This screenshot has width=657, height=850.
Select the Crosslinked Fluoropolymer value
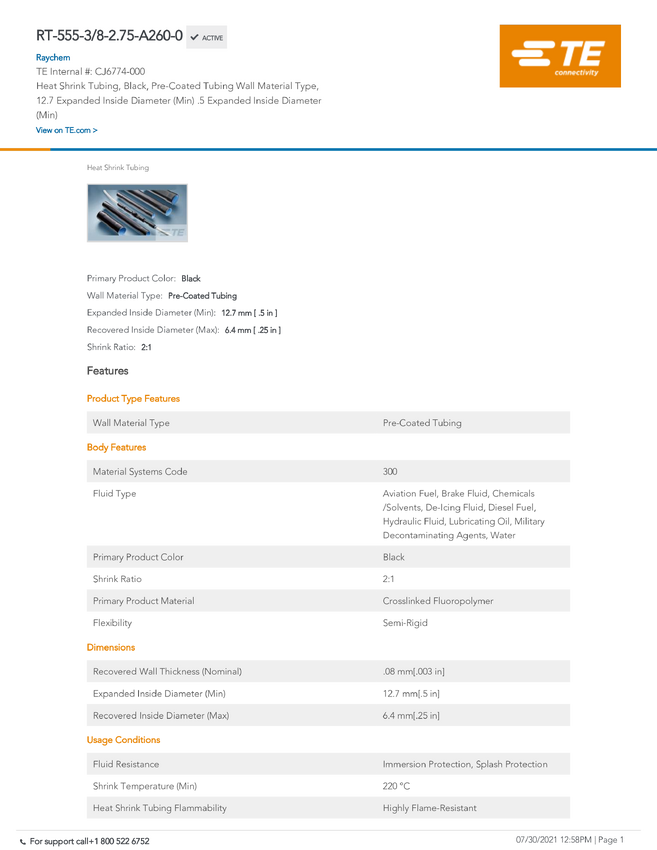click(438, 601)
